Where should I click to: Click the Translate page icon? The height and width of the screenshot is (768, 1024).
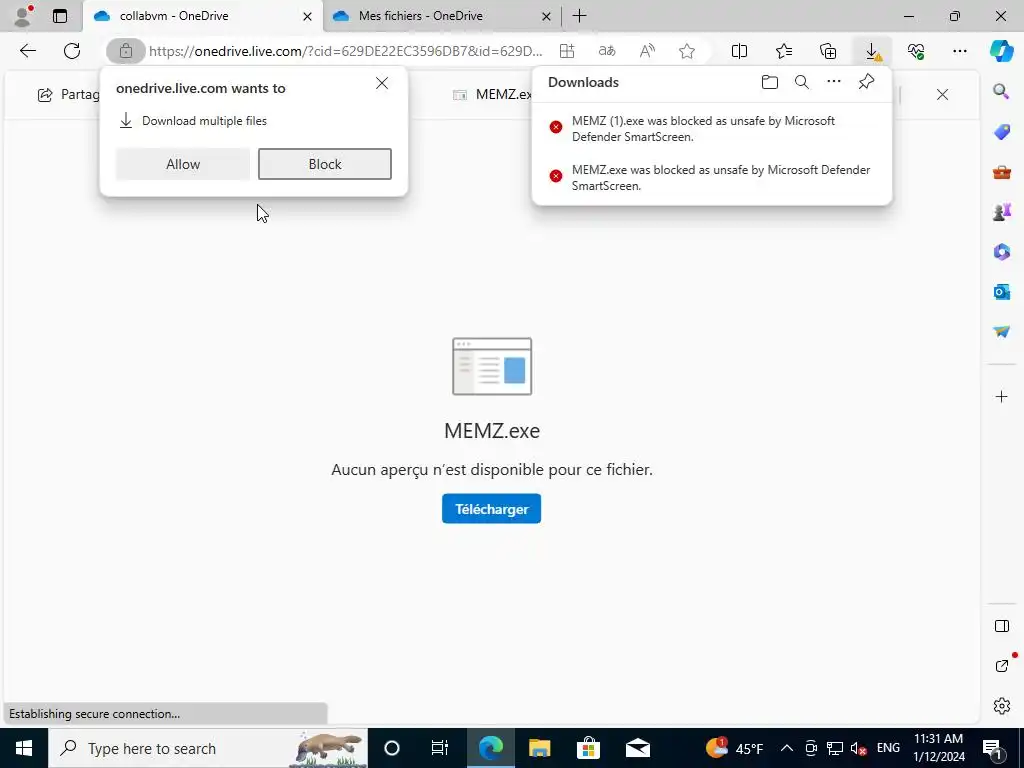607,51
